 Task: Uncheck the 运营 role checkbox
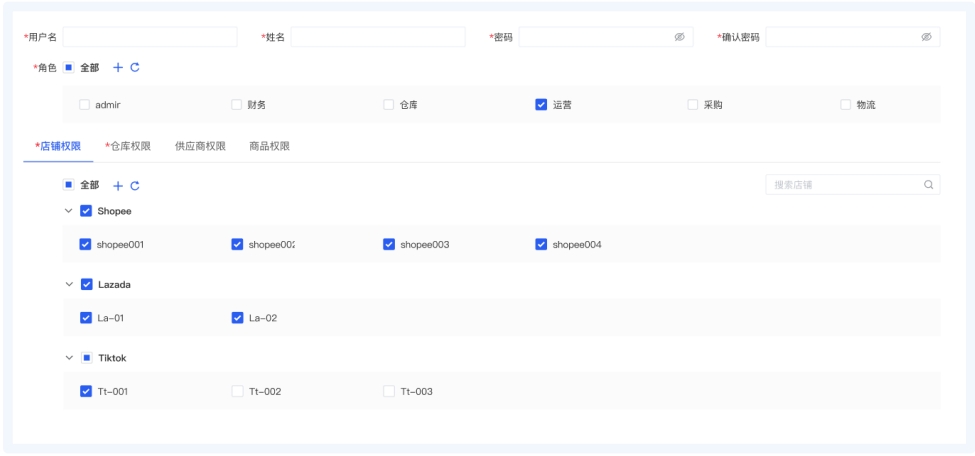541,105
